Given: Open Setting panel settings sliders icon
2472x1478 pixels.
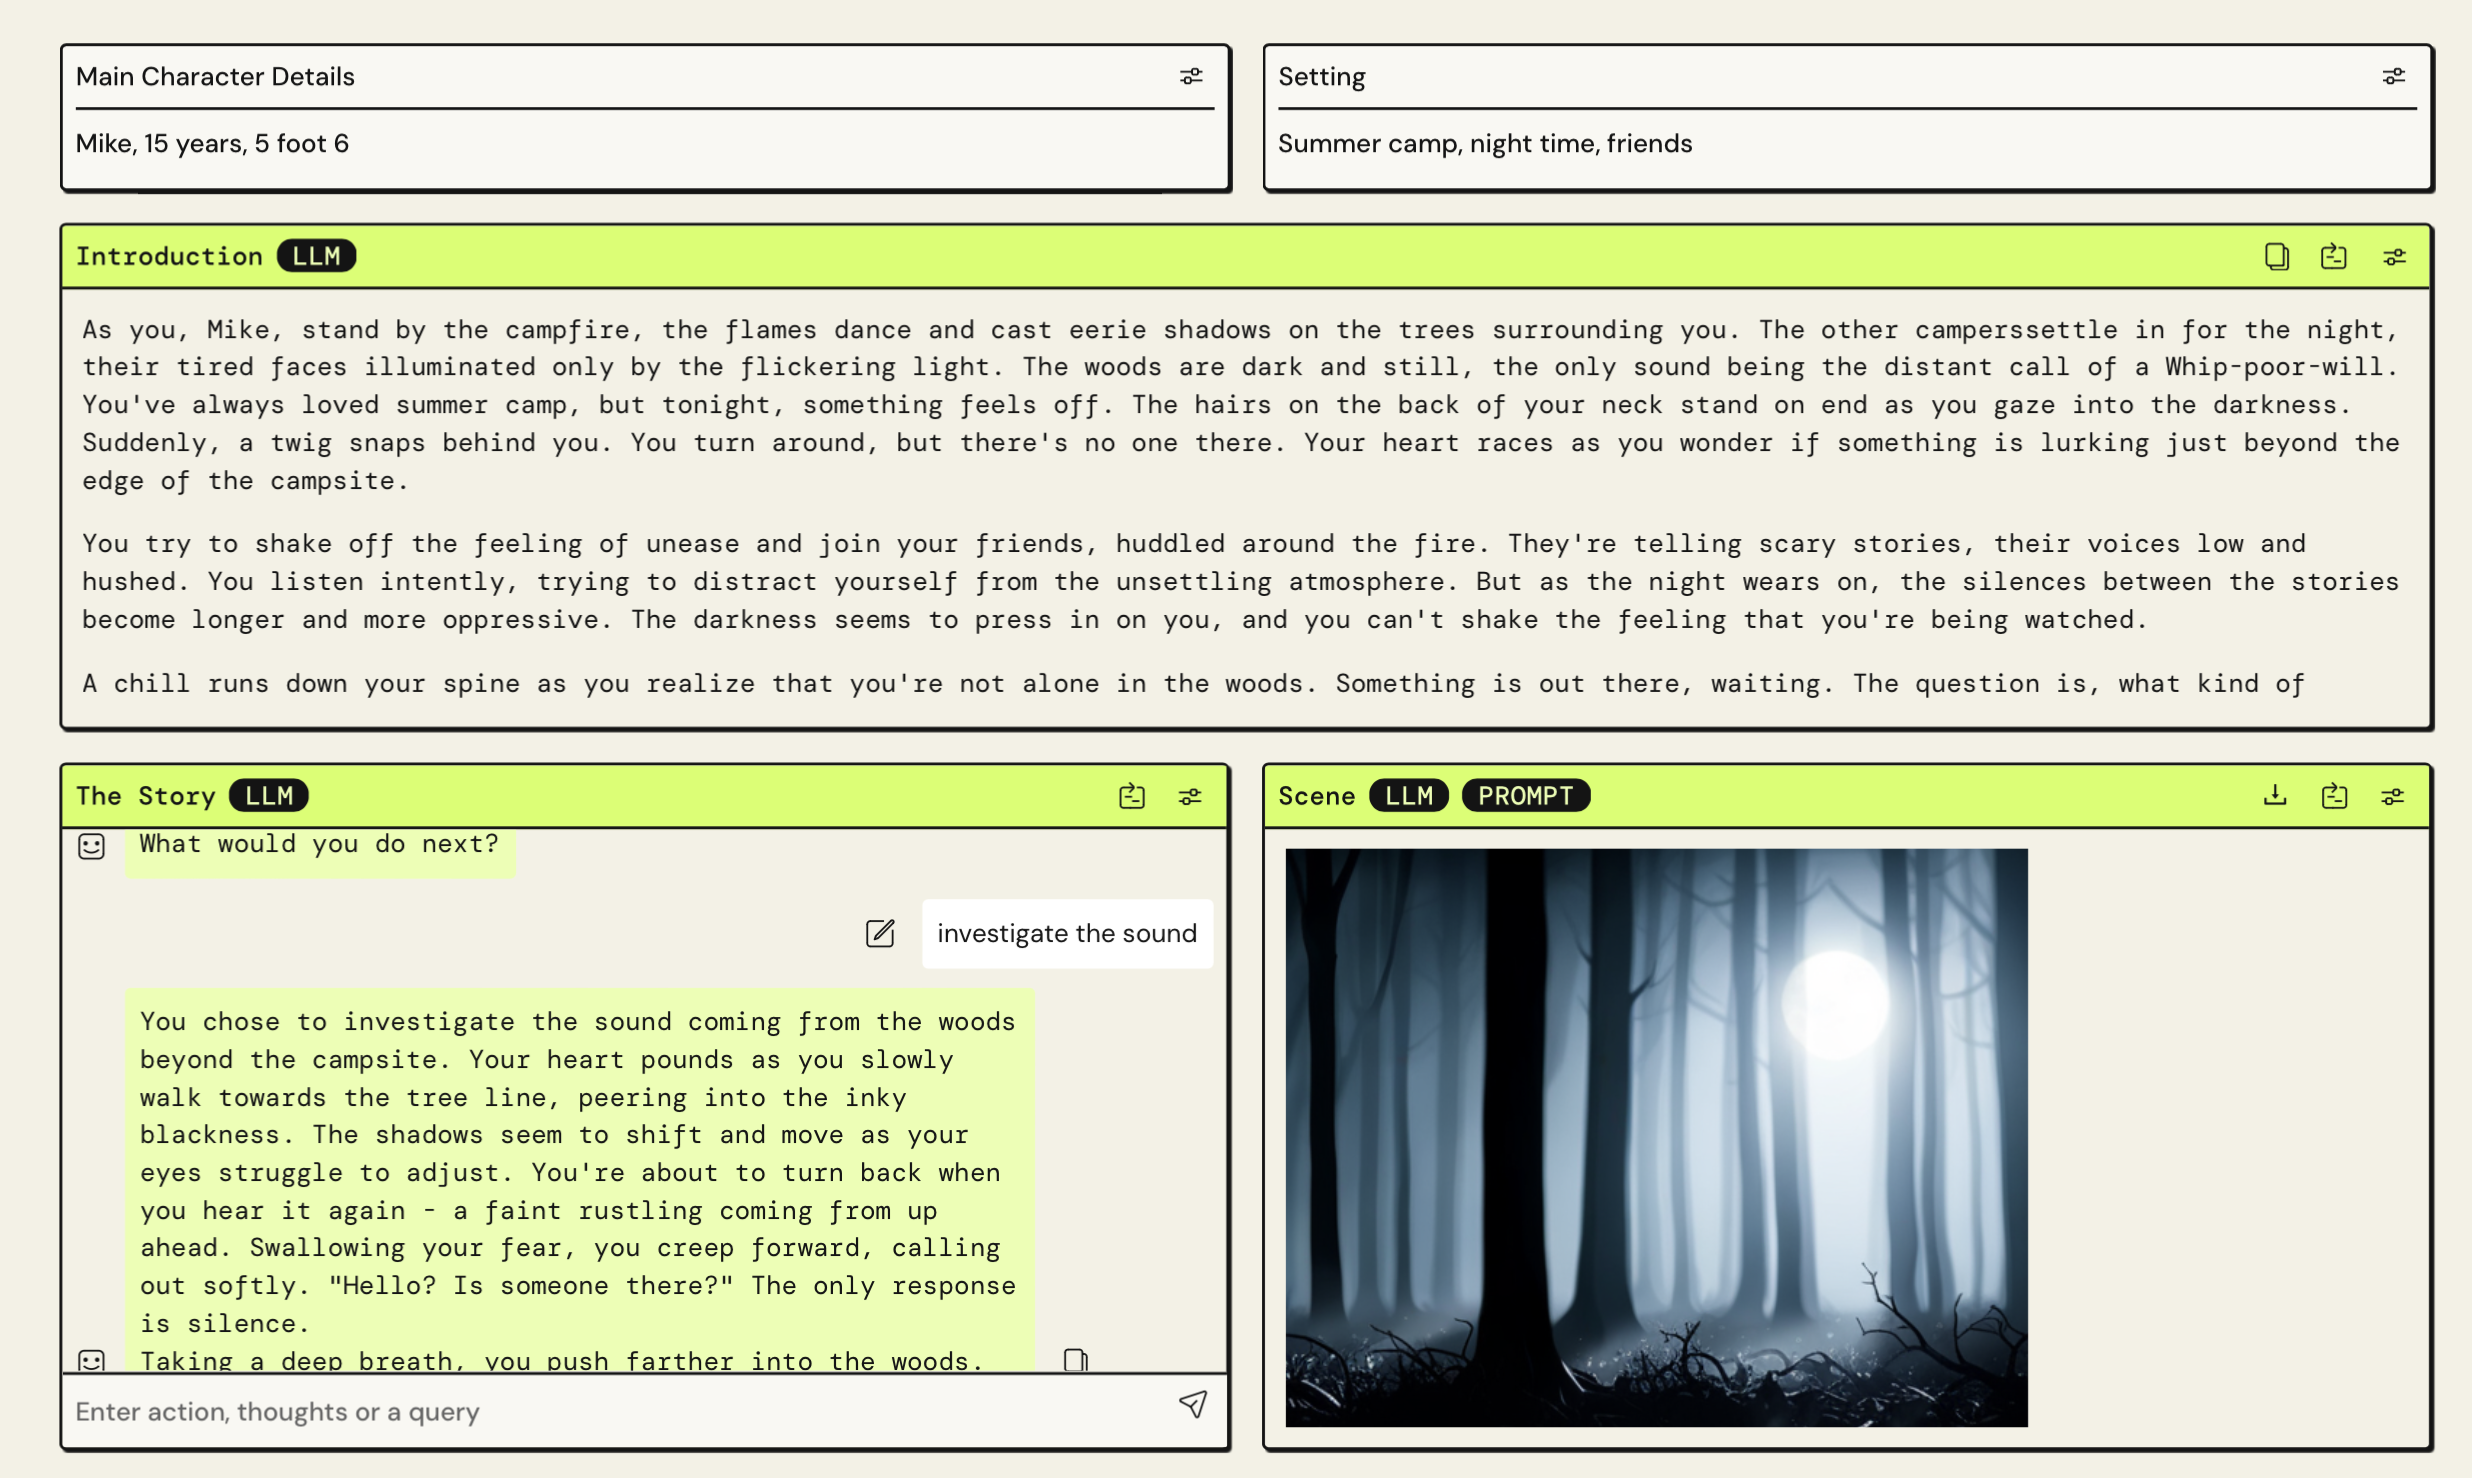Looking at the screenshot, I should point(2393,76).
